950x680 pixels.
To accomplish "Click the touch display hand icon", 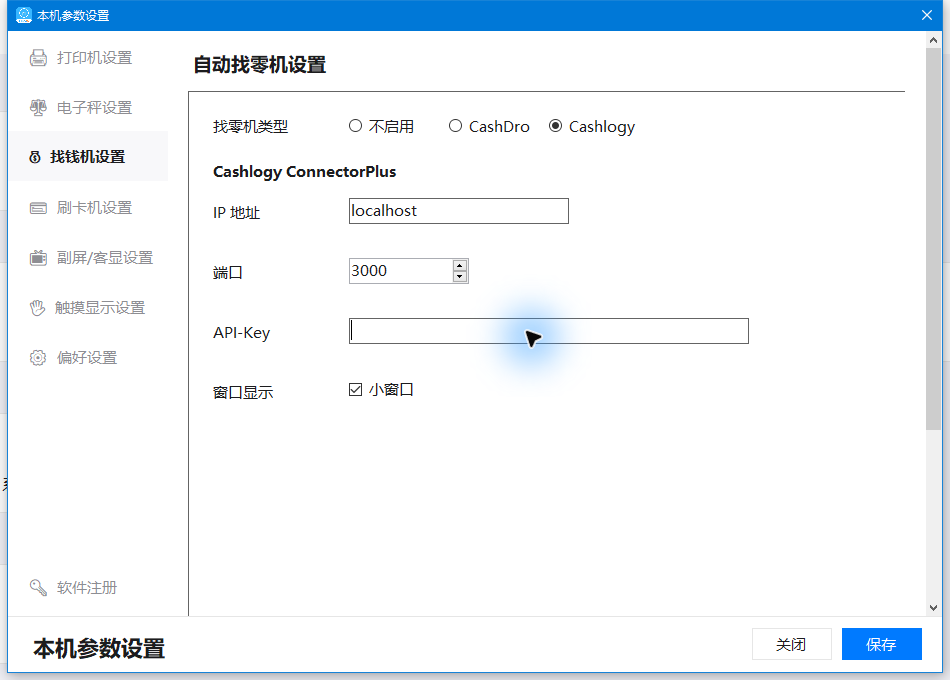I will pos(38,308).
